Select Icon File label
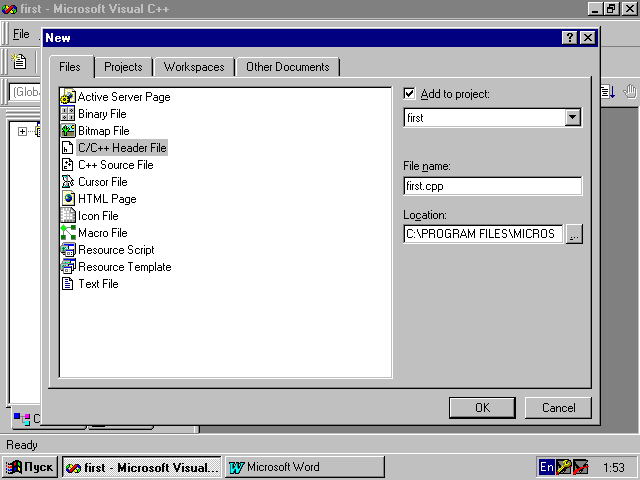The height and width of the screenshot is (480, 640). point(98,216)
